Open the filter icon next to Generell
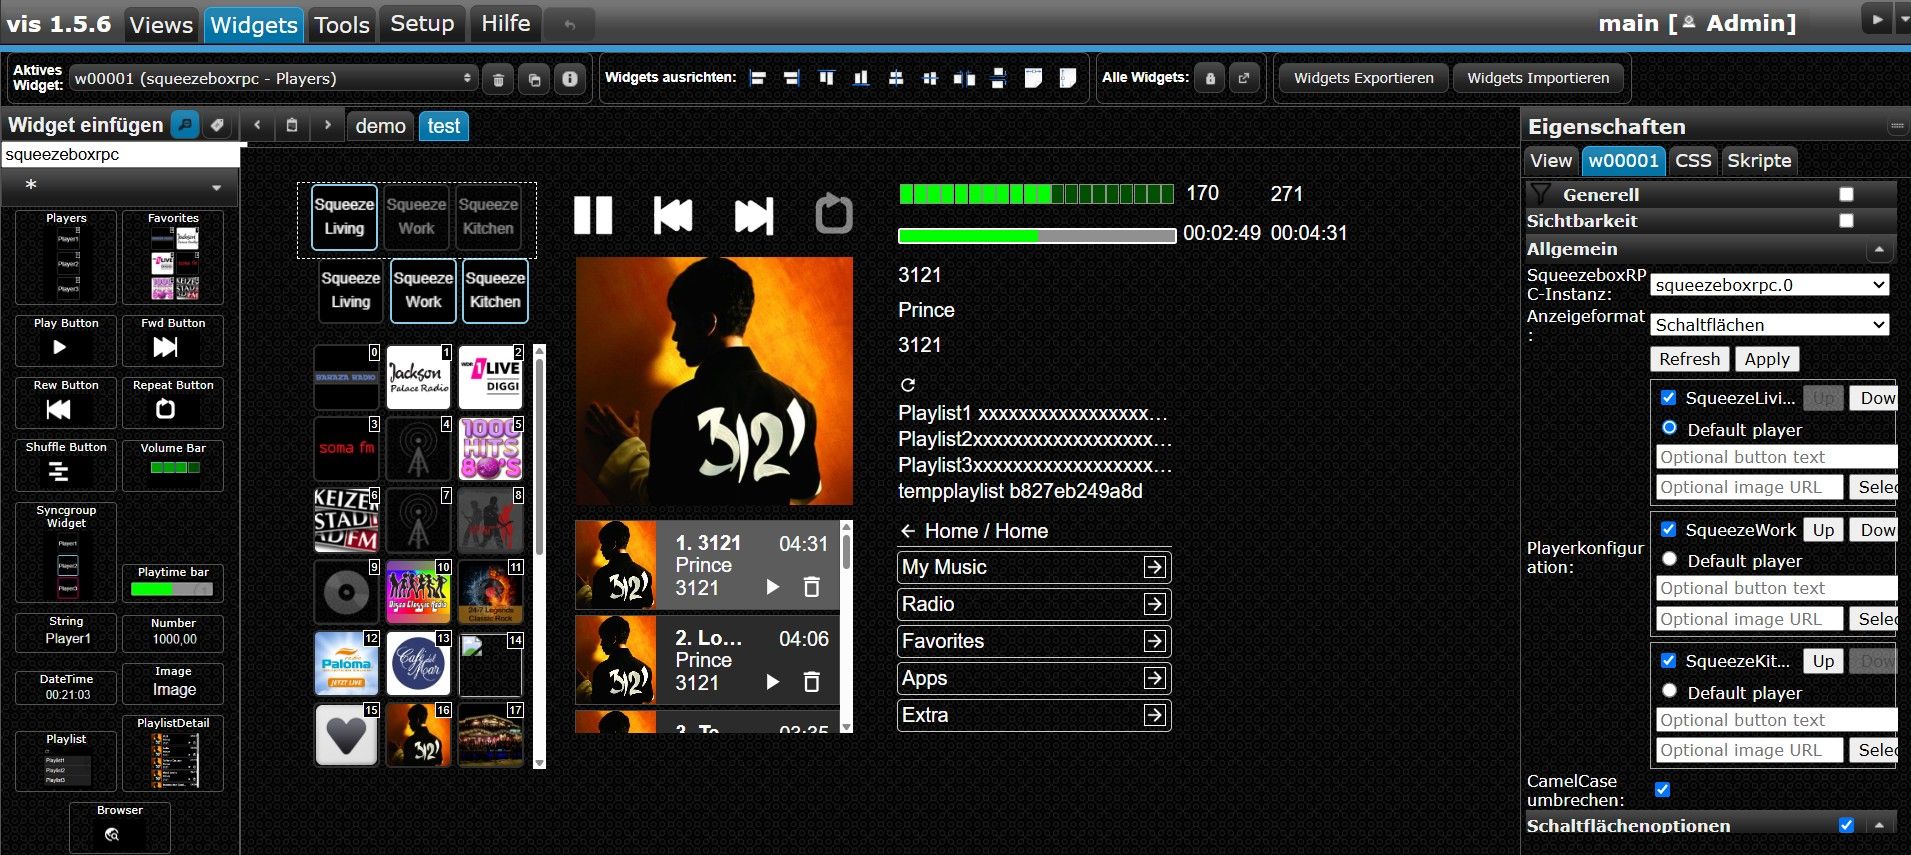The height and width of the screenshot is (855, 1911). (x=1541, y=194)
